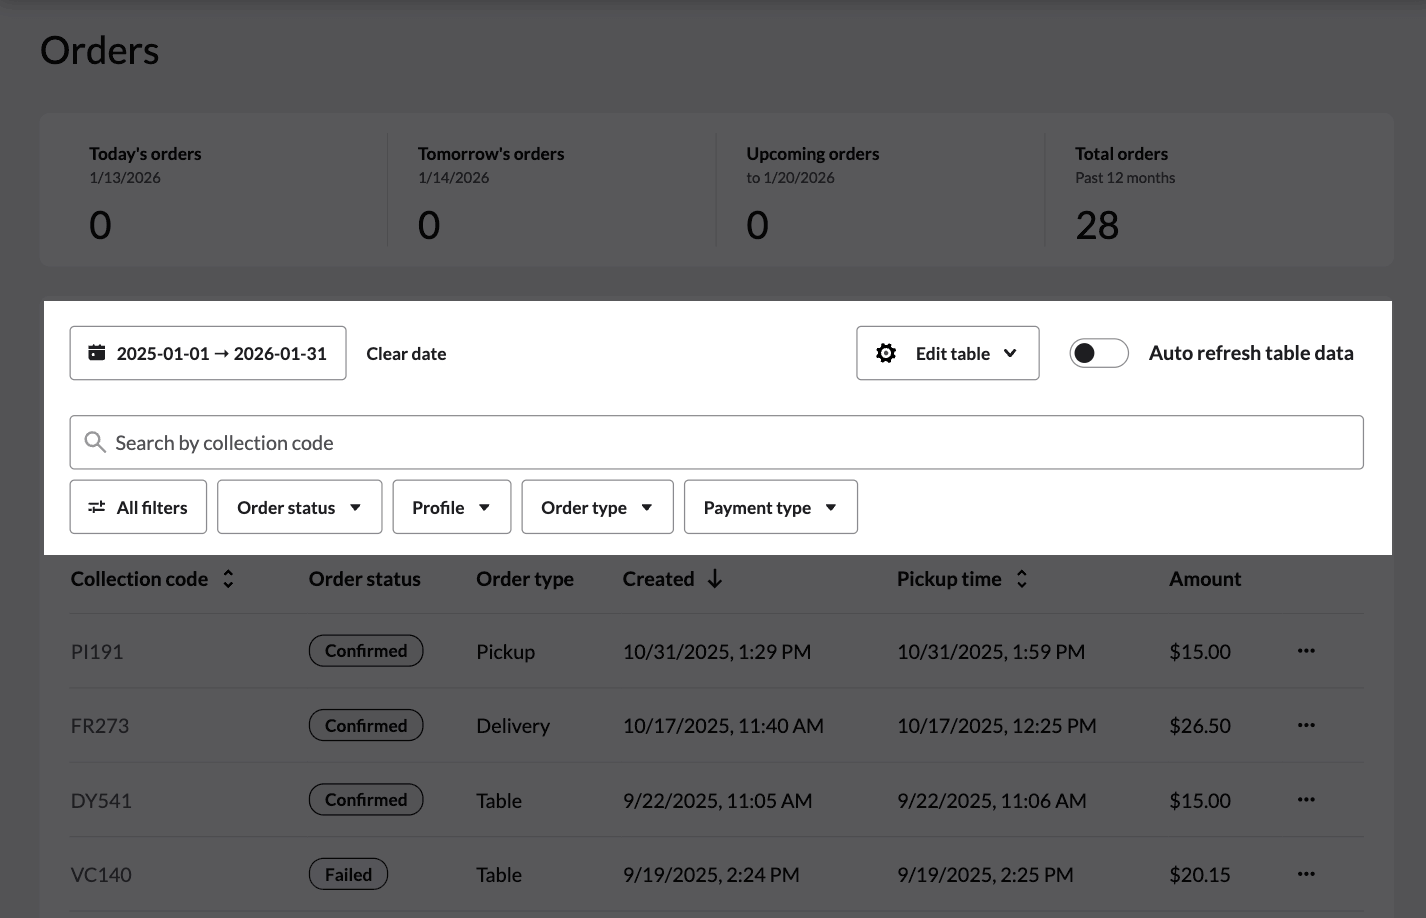
Task: Click the calendar icon in the date range picker
Action: (x=96, y=352)
